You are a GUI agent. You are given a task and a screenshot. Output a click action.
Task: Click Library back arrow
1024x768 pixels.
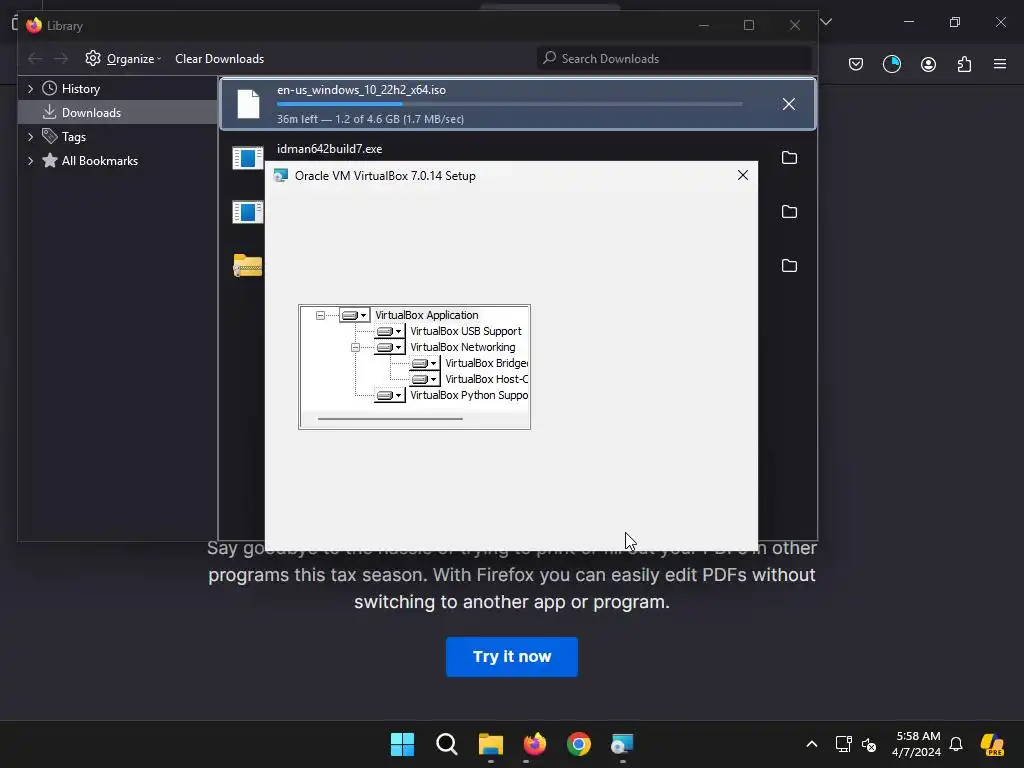[x=35, y=59]
